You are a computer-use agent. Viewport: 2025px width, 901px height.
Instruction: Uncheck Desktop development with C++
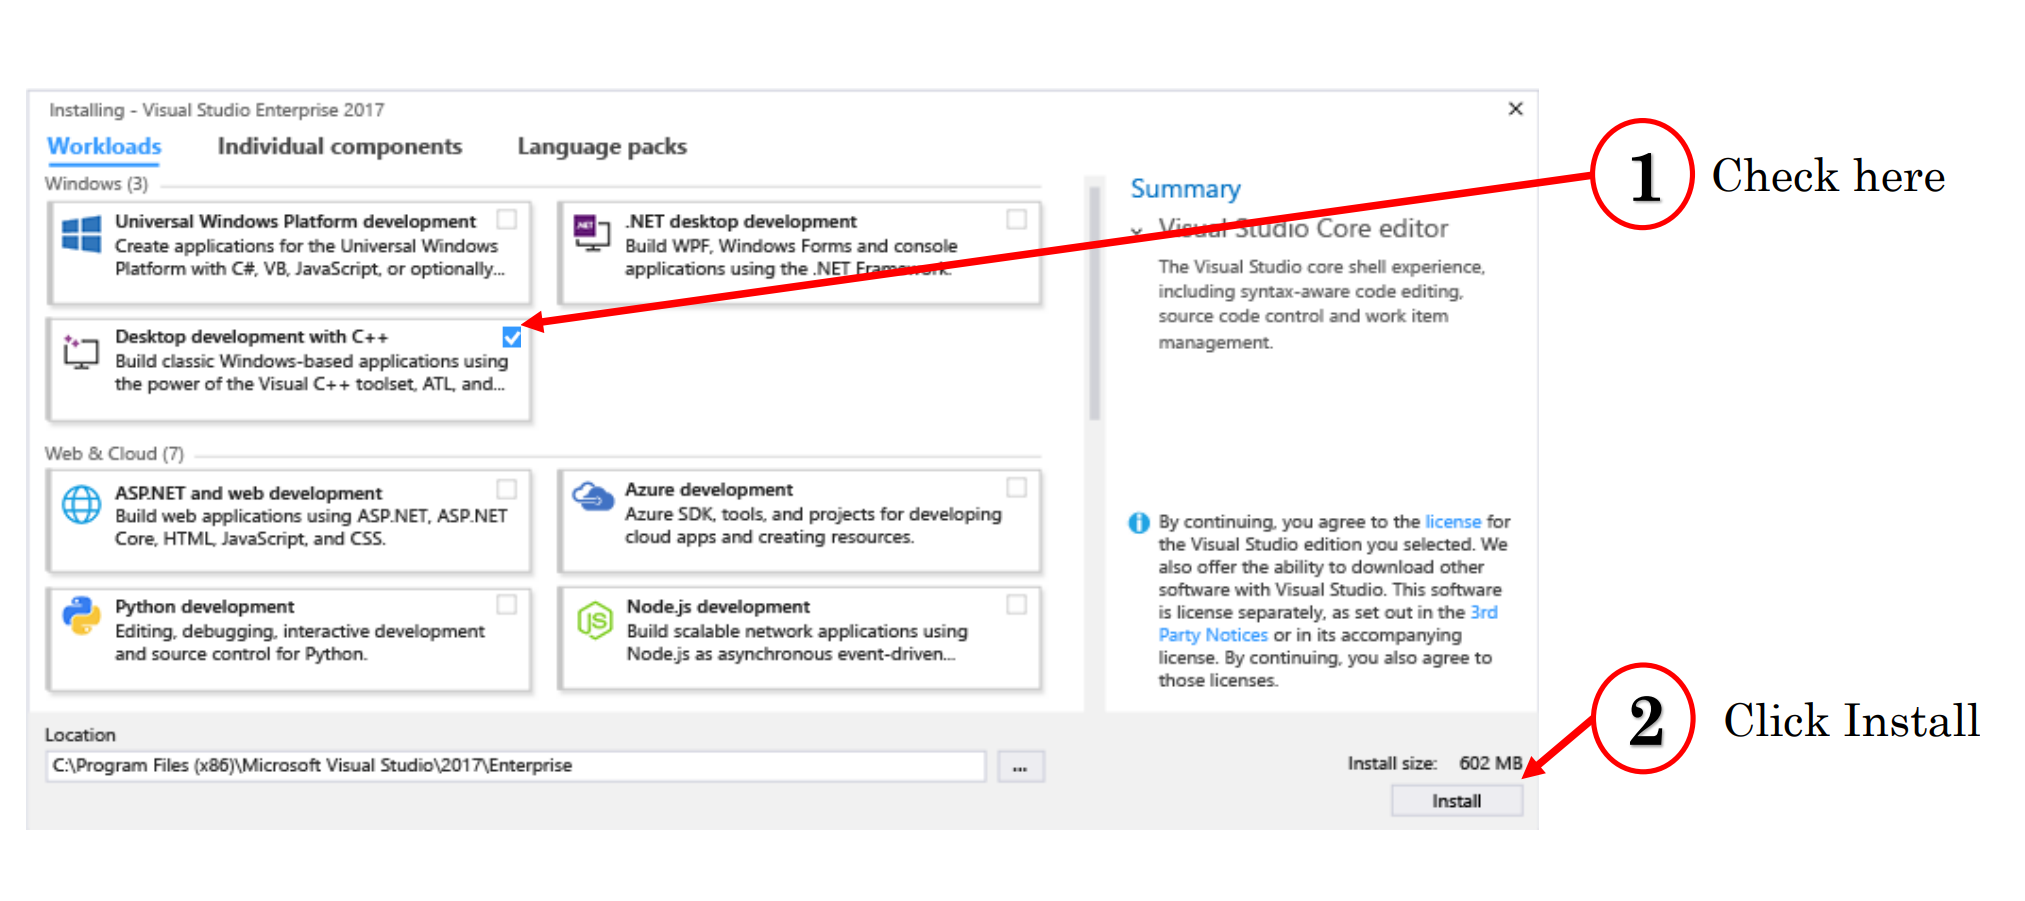coord(512,338)
